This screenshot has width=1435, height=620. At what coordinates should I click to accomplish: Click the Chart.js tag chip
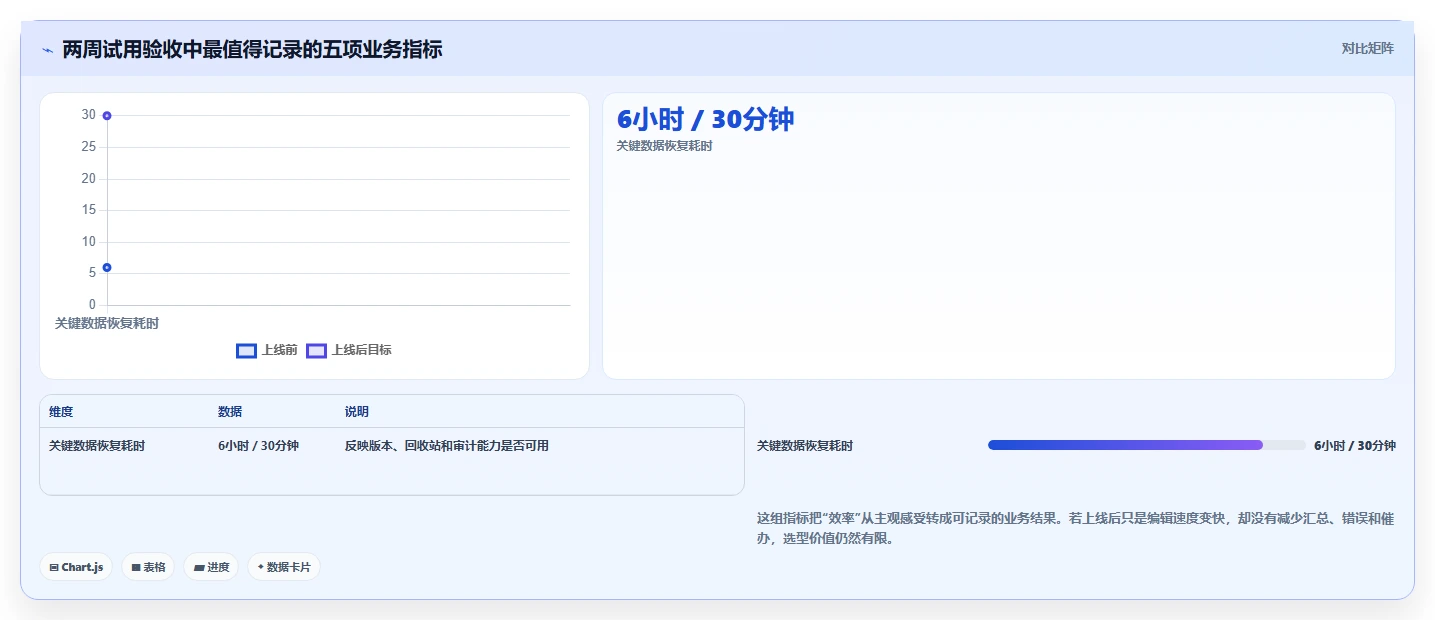coord(77,567)
